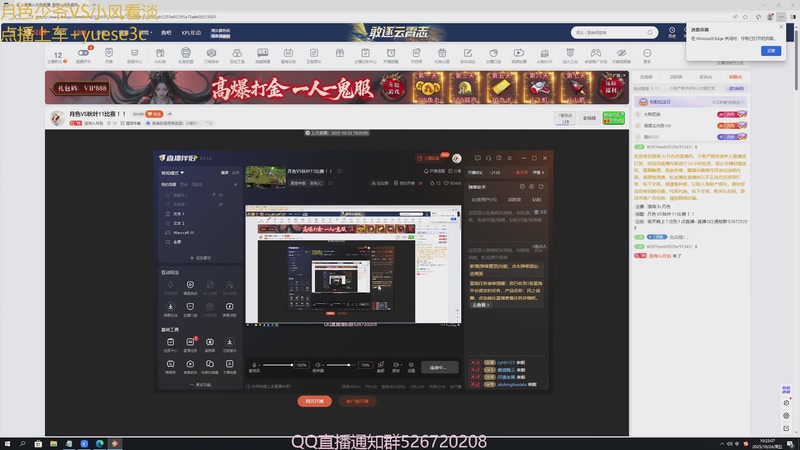Open the KPL menu item in header
800x450 pixels.
[191, 33]
